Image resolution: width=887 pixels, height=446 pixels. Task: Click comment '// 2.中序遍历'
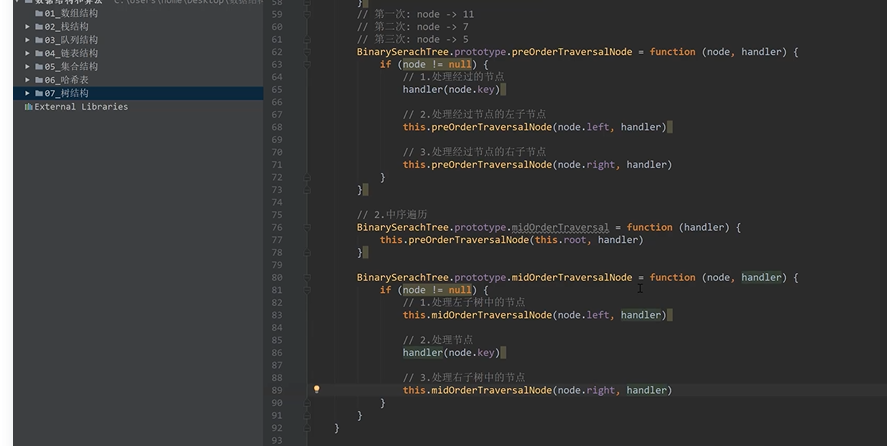(391, 215)
